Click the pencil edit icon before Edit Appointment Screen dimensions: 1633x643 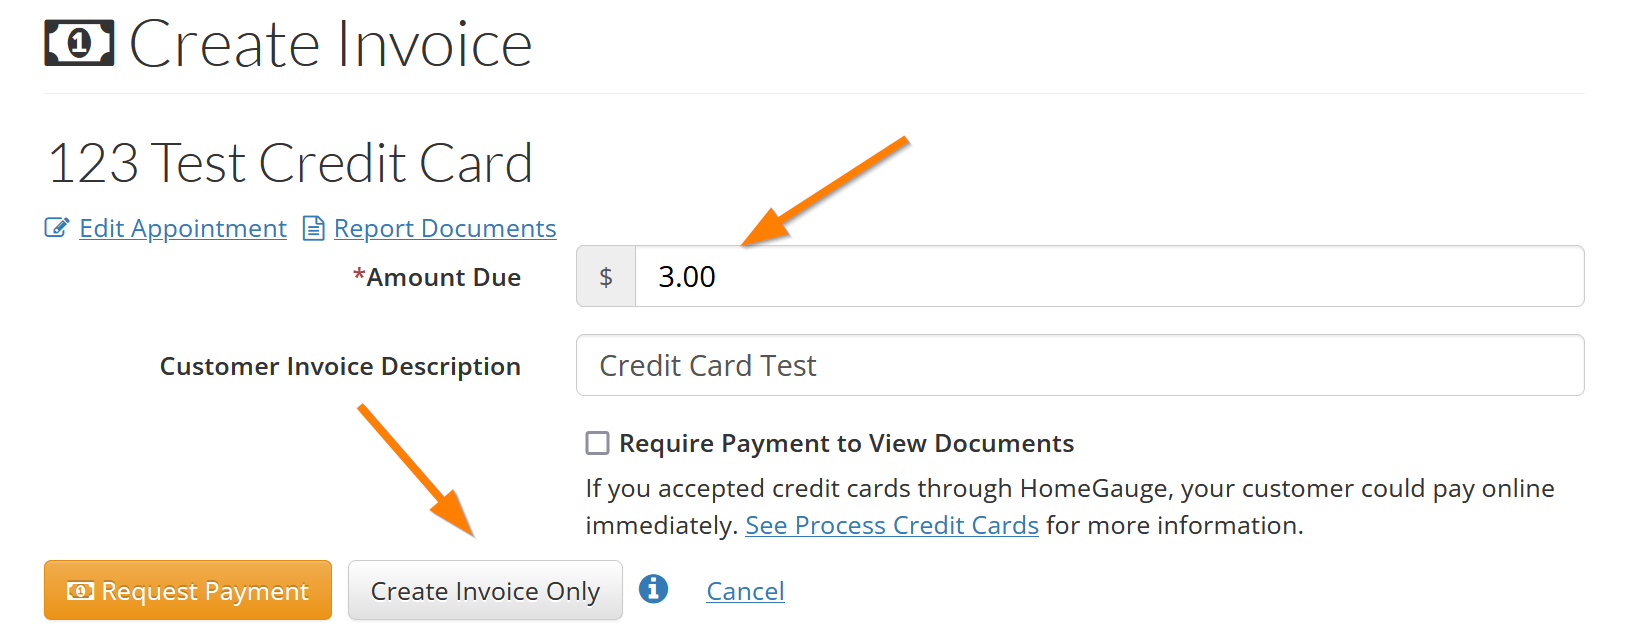click(x=56, y=228)
